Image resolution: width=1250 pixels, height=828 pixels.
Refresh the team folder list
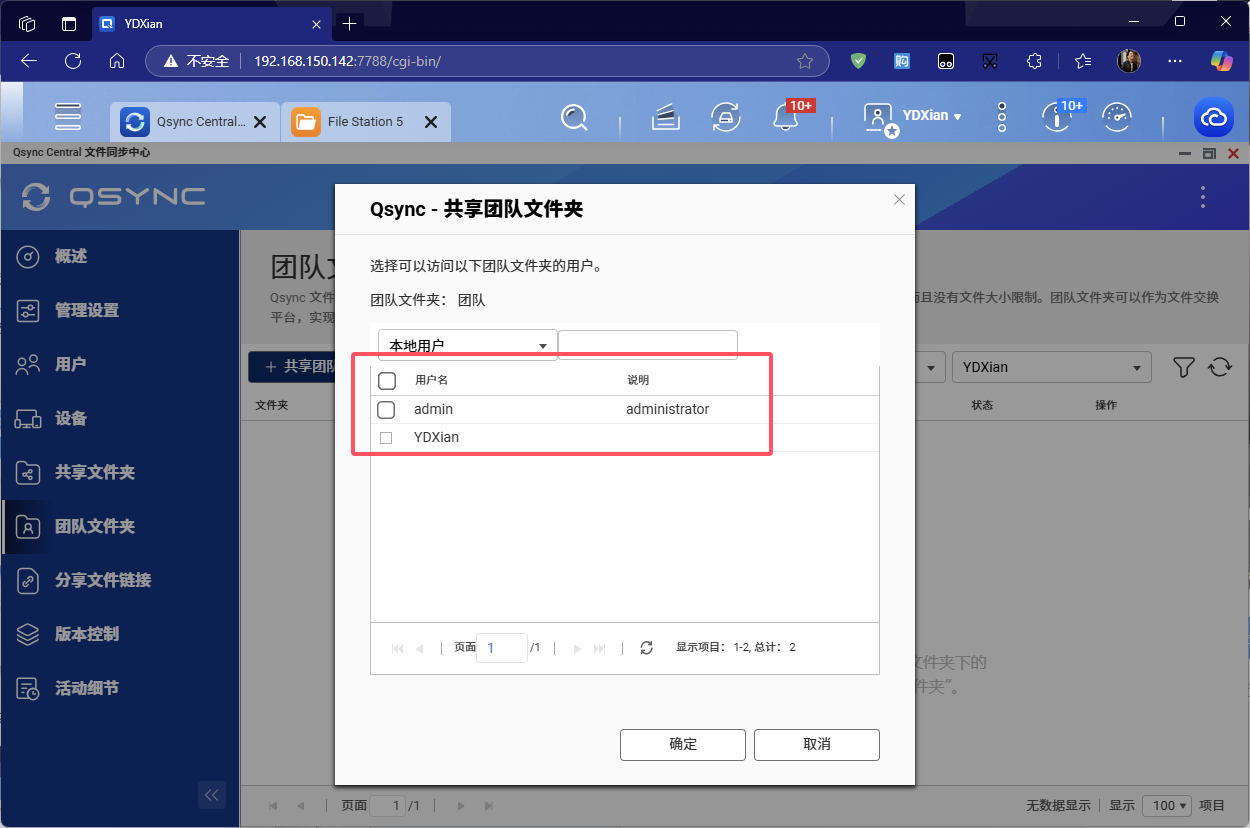point(1220,367)
